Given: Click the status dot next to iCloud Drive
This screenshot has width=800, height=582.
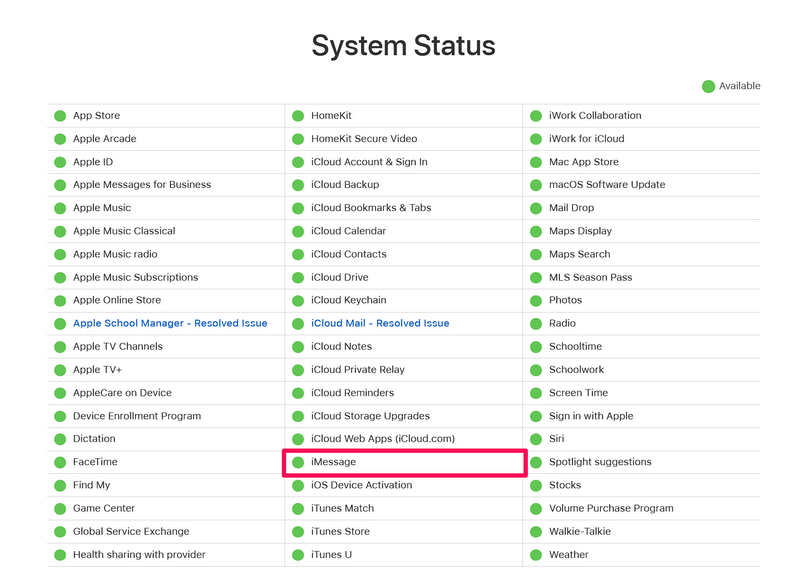Looking at the screenshot, I should [298, 278].
